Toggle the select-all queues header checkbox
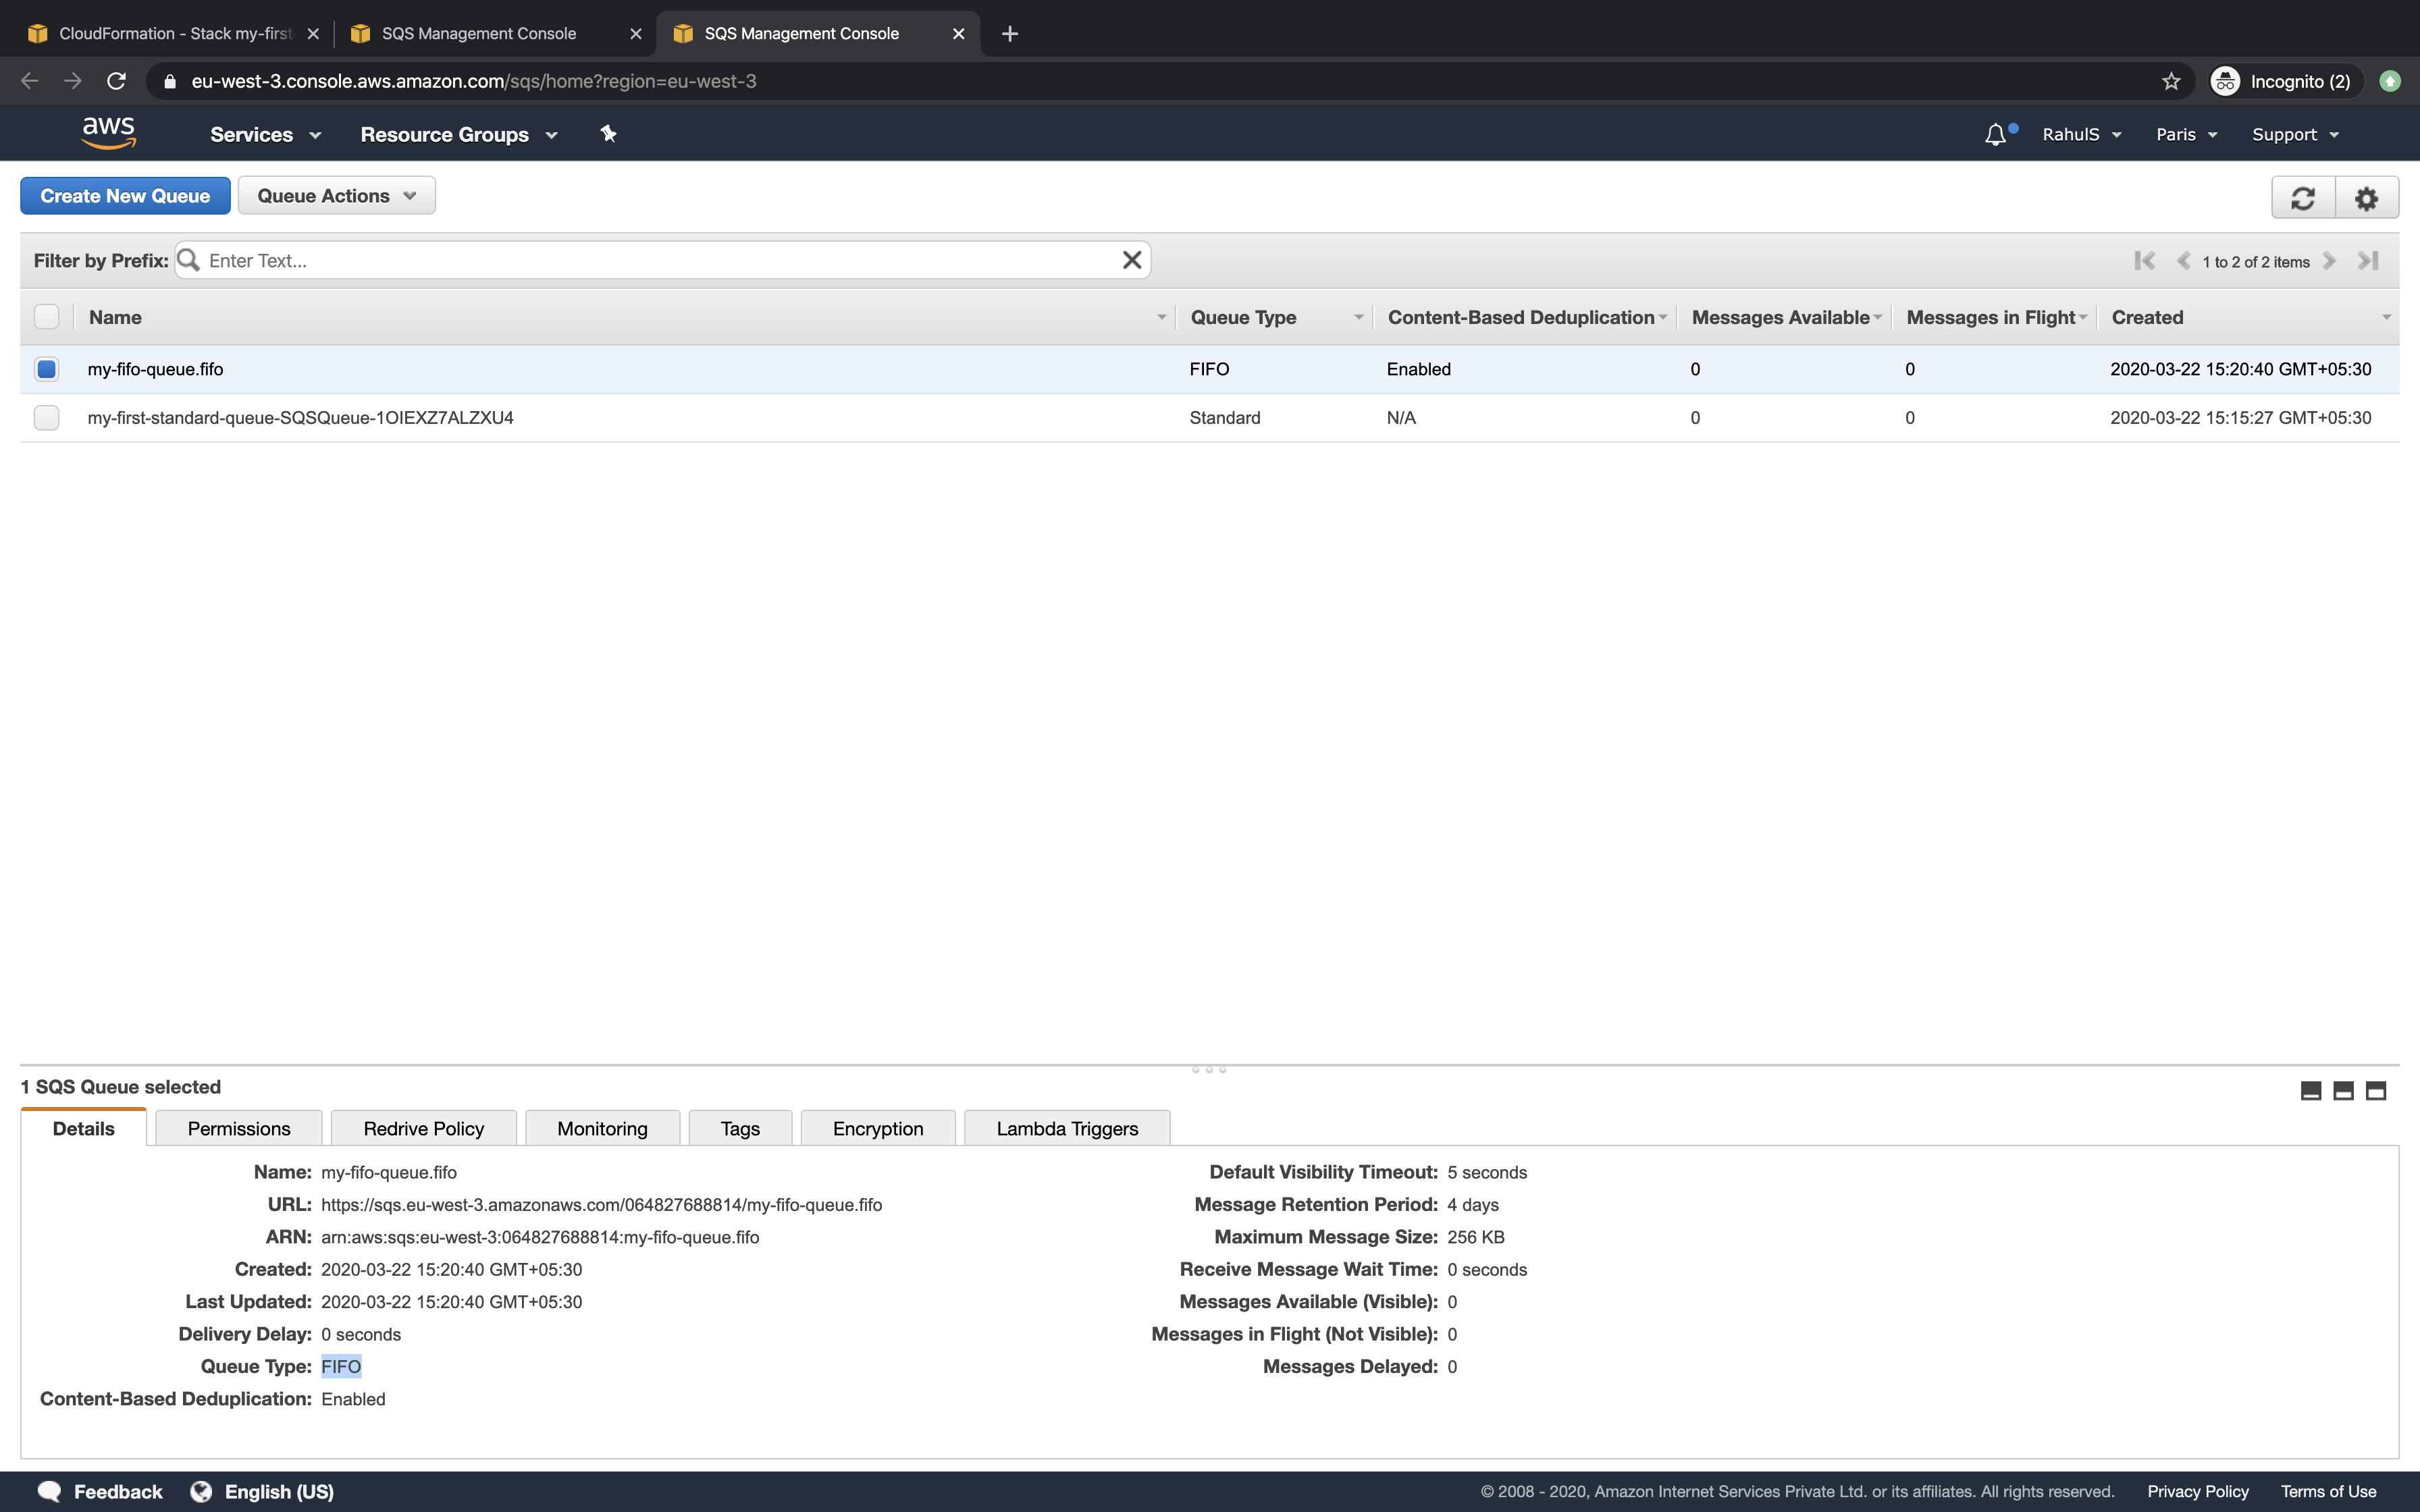The image size is (2420, 1512). pos(46,317)
